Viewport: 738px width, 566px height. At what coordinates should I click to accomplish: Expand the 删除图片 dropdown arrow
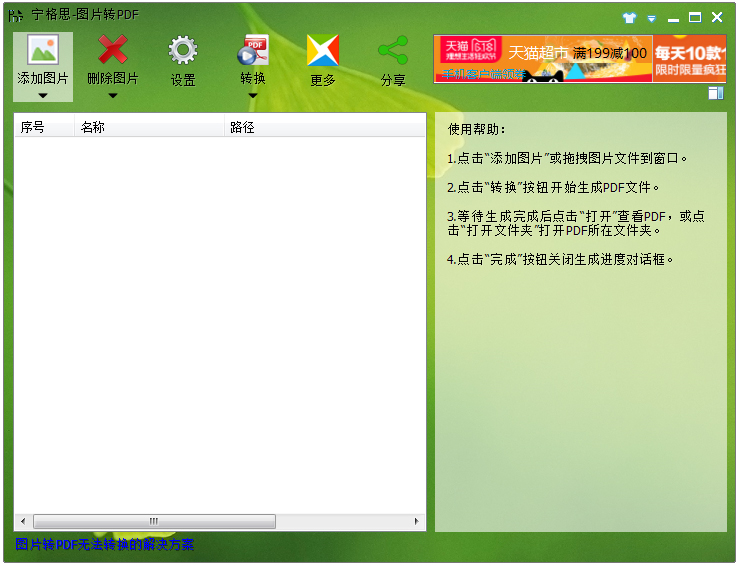112,96
